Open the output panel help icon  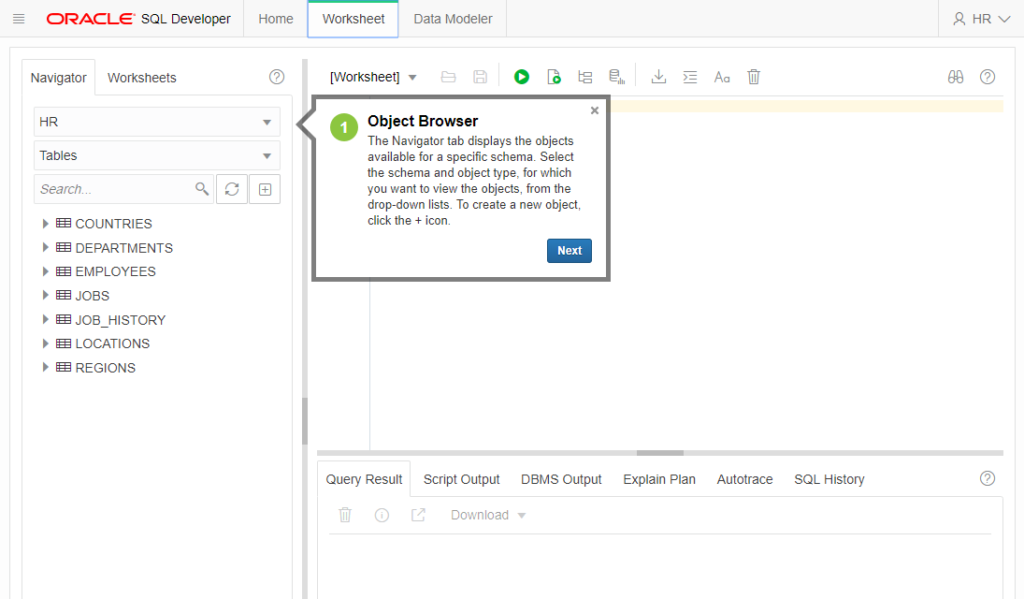[987, 479]
